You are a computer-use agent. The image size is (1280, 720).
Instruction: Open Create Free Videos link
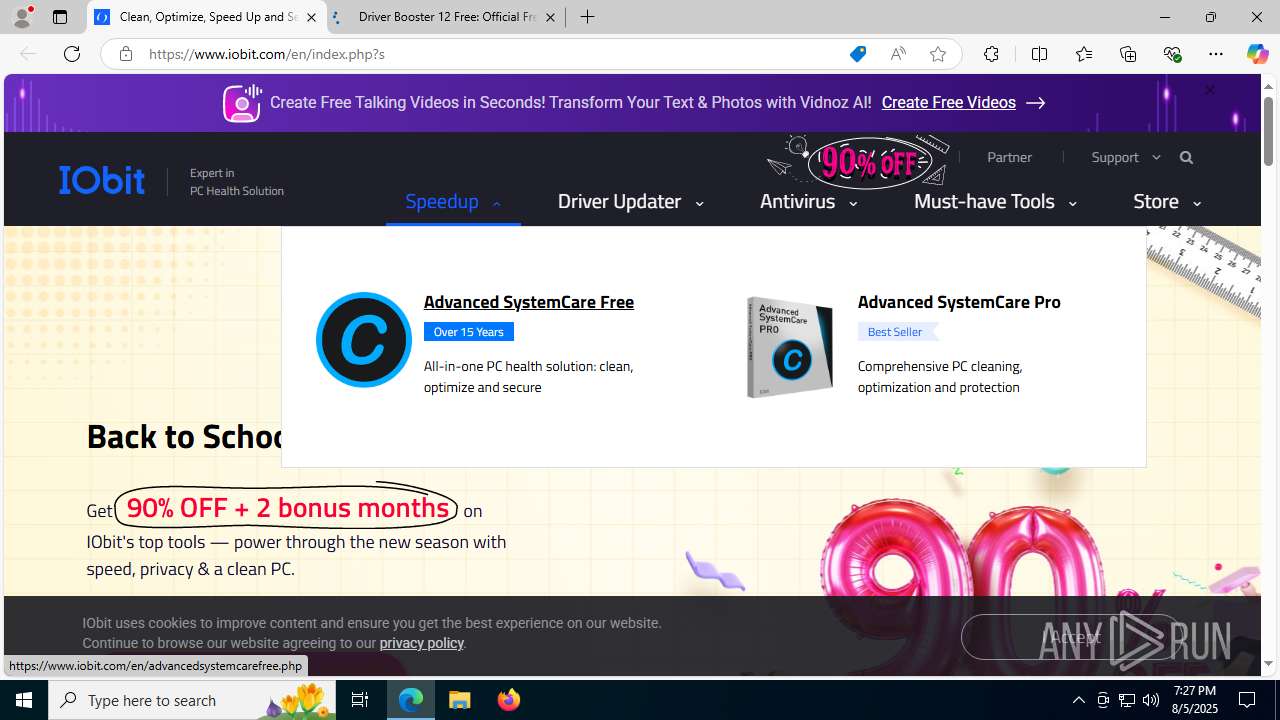point(963,103)
